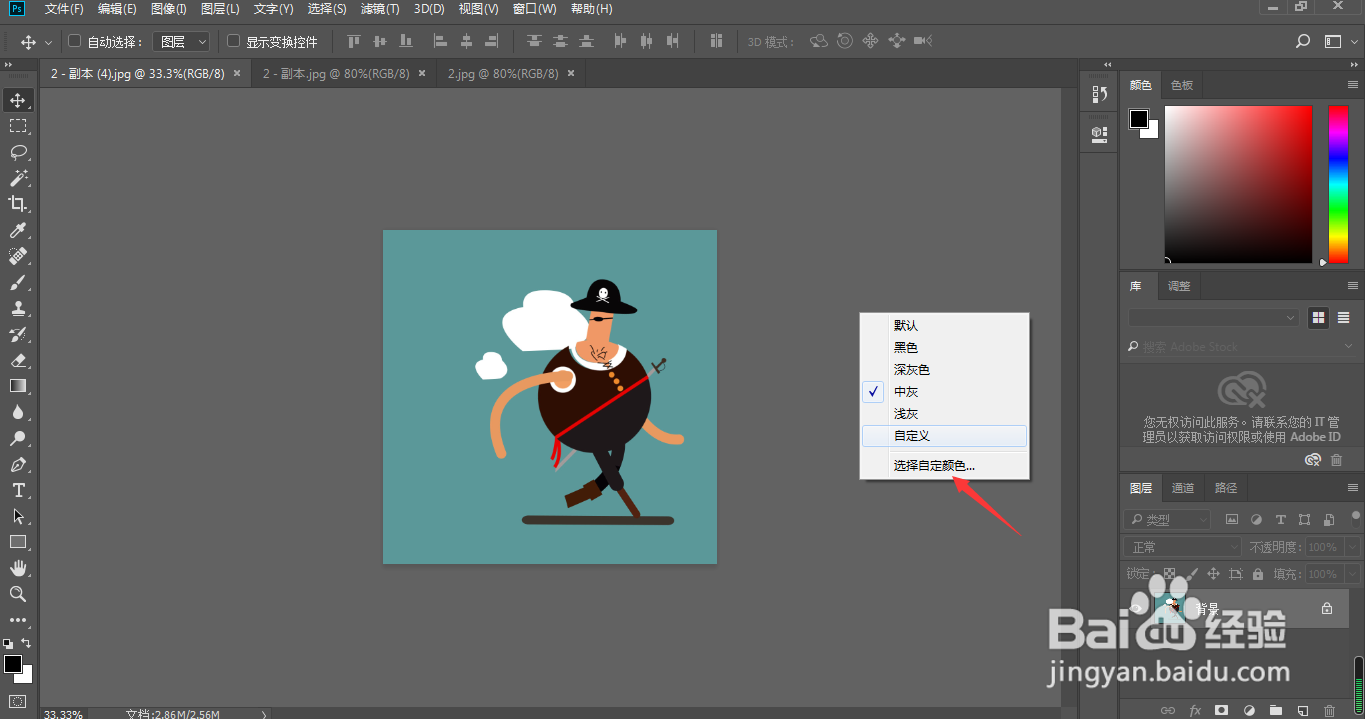Click the align top edges icon
Image resolution: width=1365 pixels, height=719 pixels.
[x=354, y=42]
